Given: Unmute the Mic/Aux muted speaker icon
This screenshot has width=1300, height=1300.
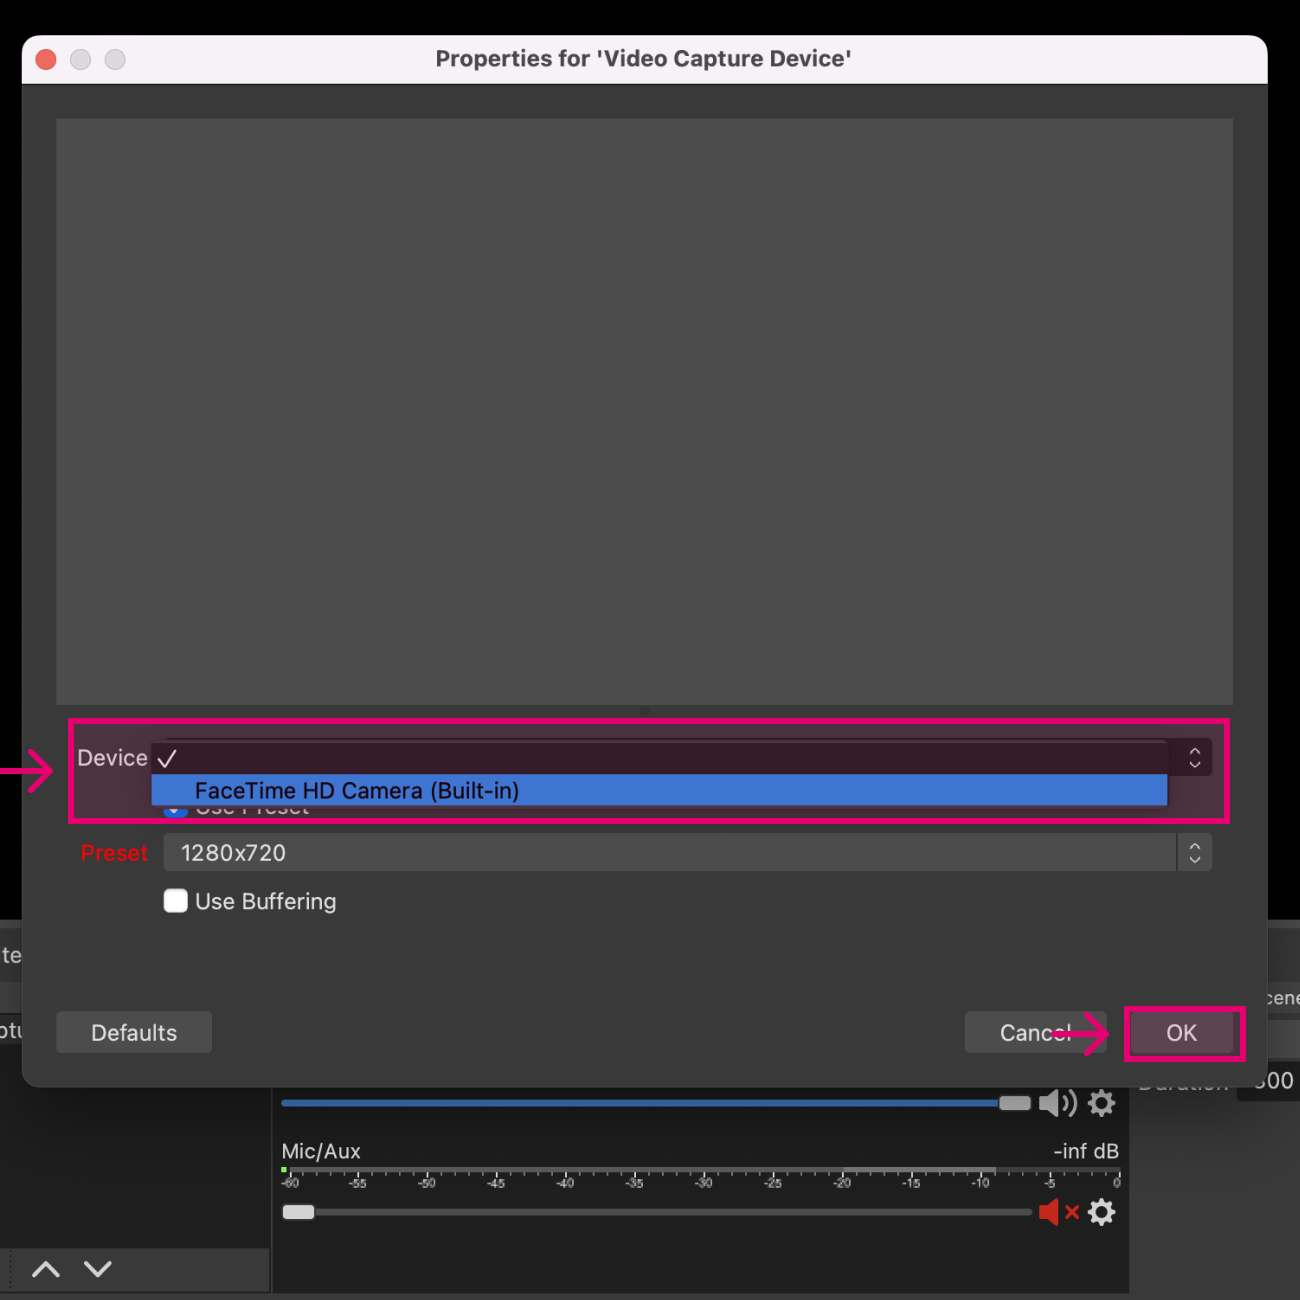Looking at the screenshot, I should coord(1058,1212).
